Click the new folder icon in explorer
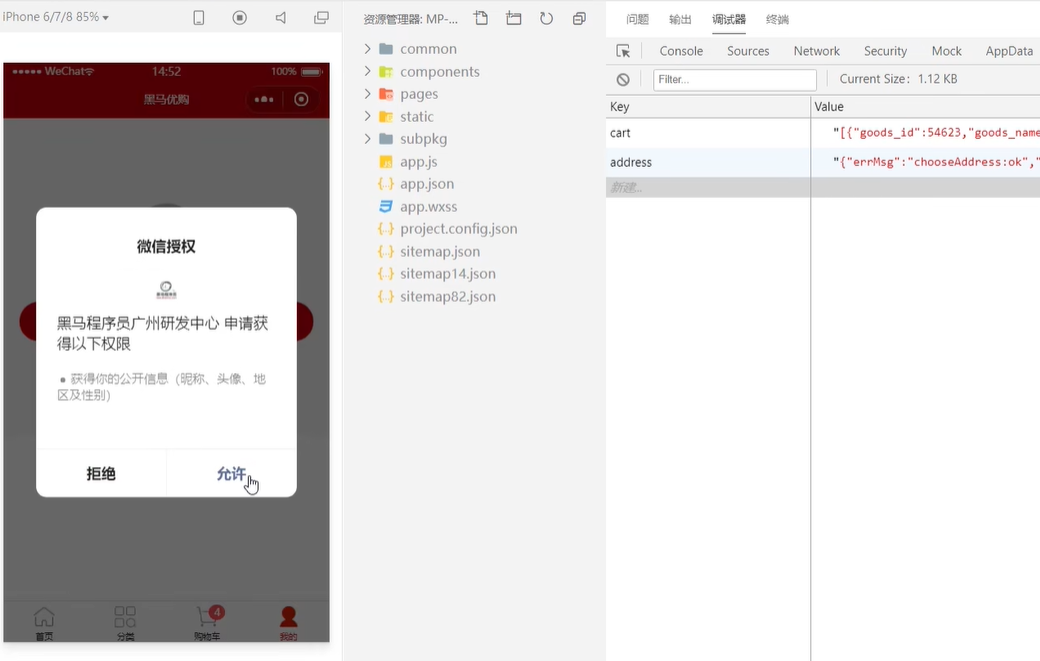1040x661 pixels. click(513, 19)
